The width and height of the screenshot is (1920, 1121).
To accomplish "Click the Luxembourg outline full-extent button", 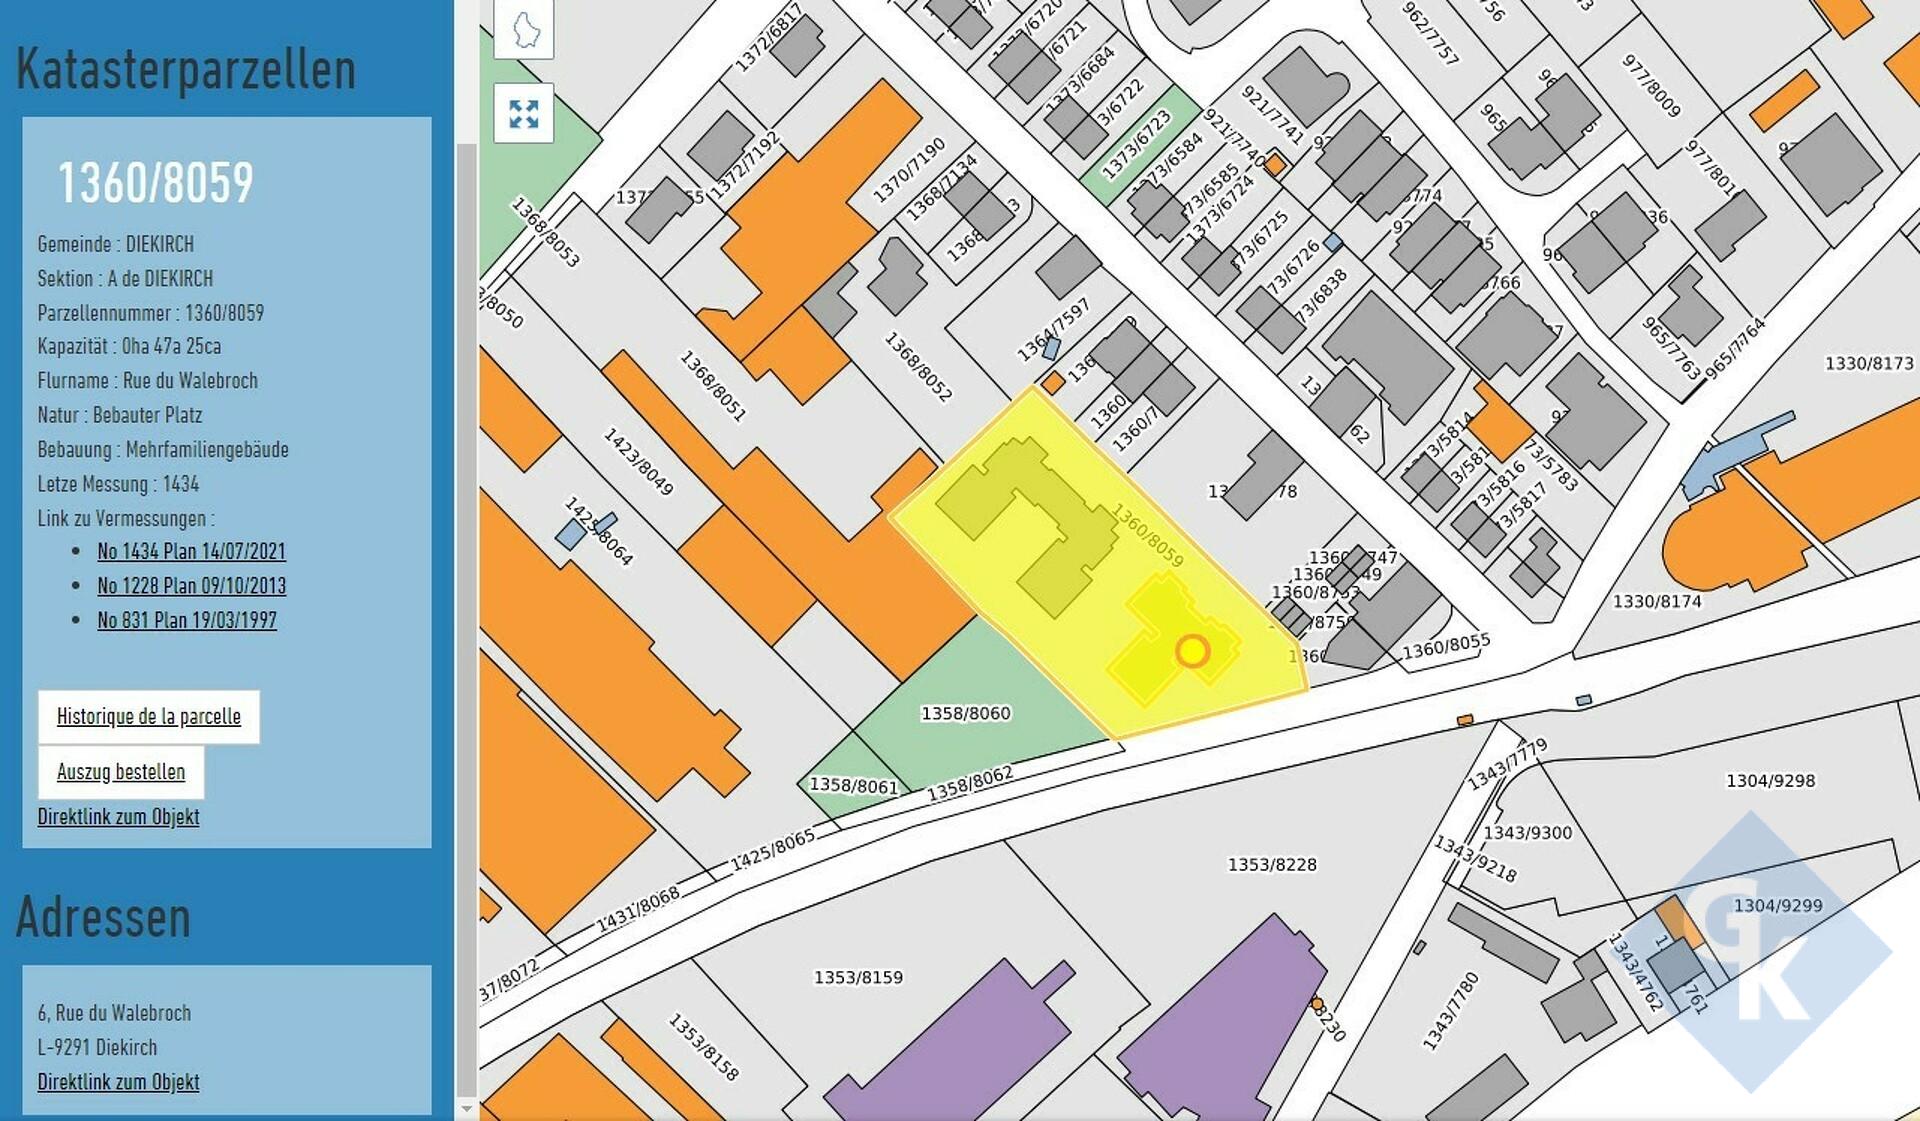I will coord(524,28).
